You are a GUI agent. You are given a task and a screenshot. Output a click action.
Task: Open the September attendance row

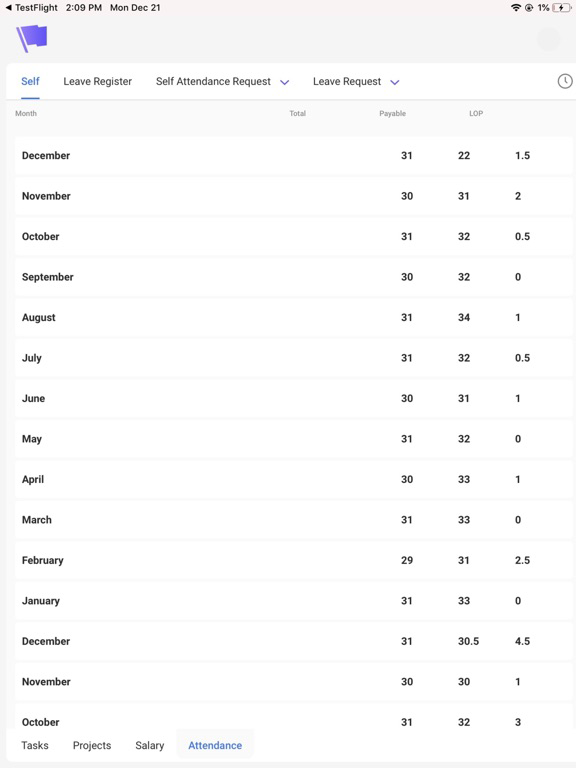pyautogui.click(x=293, y=277)
